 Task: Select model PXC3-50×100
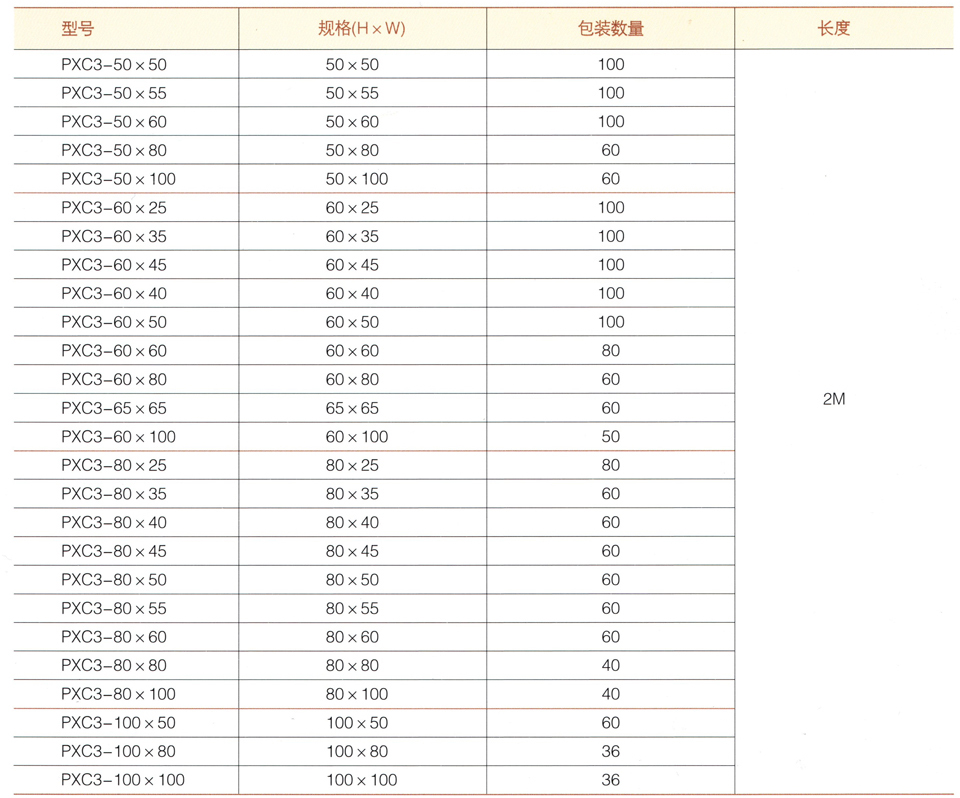tap(118, 179)
